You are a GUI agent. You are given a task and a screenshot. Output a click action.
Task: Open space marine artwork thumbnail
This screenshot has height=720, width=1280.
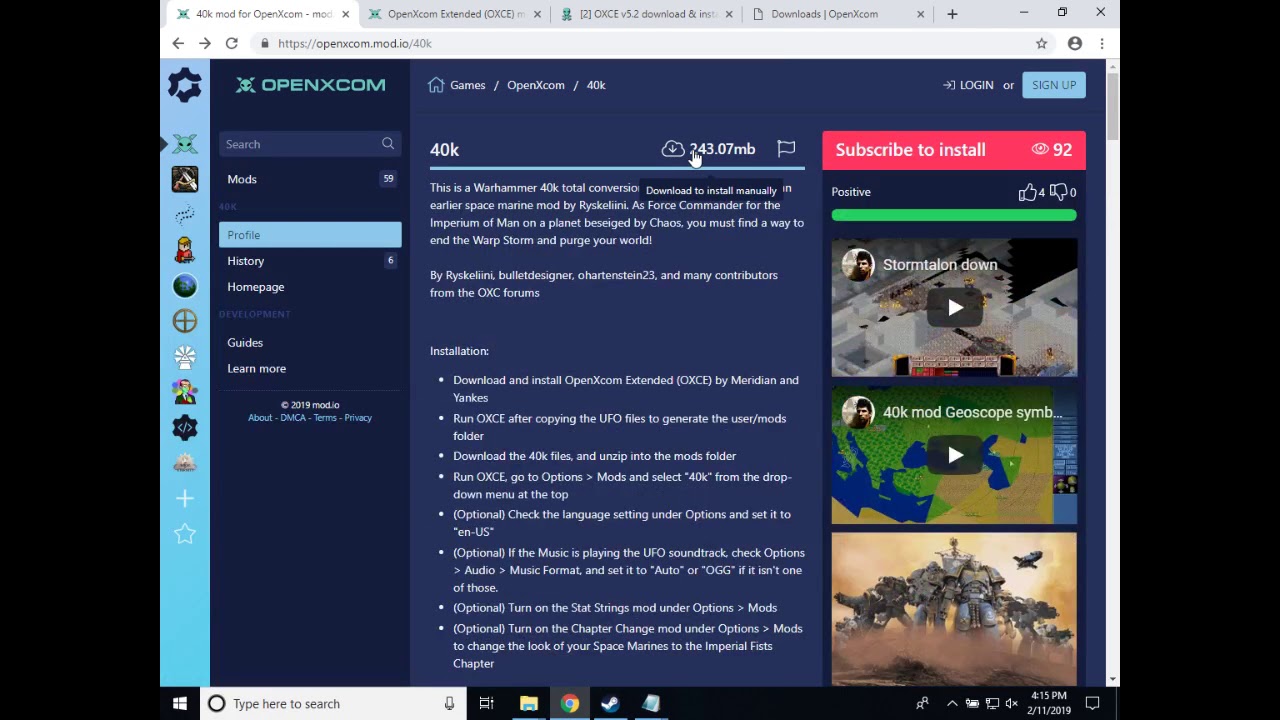954,608
